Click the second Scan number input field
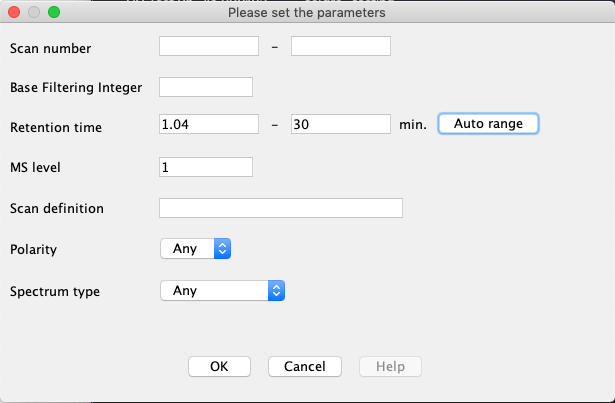Screen dimensions: 615x403 (x=340, y=46)
